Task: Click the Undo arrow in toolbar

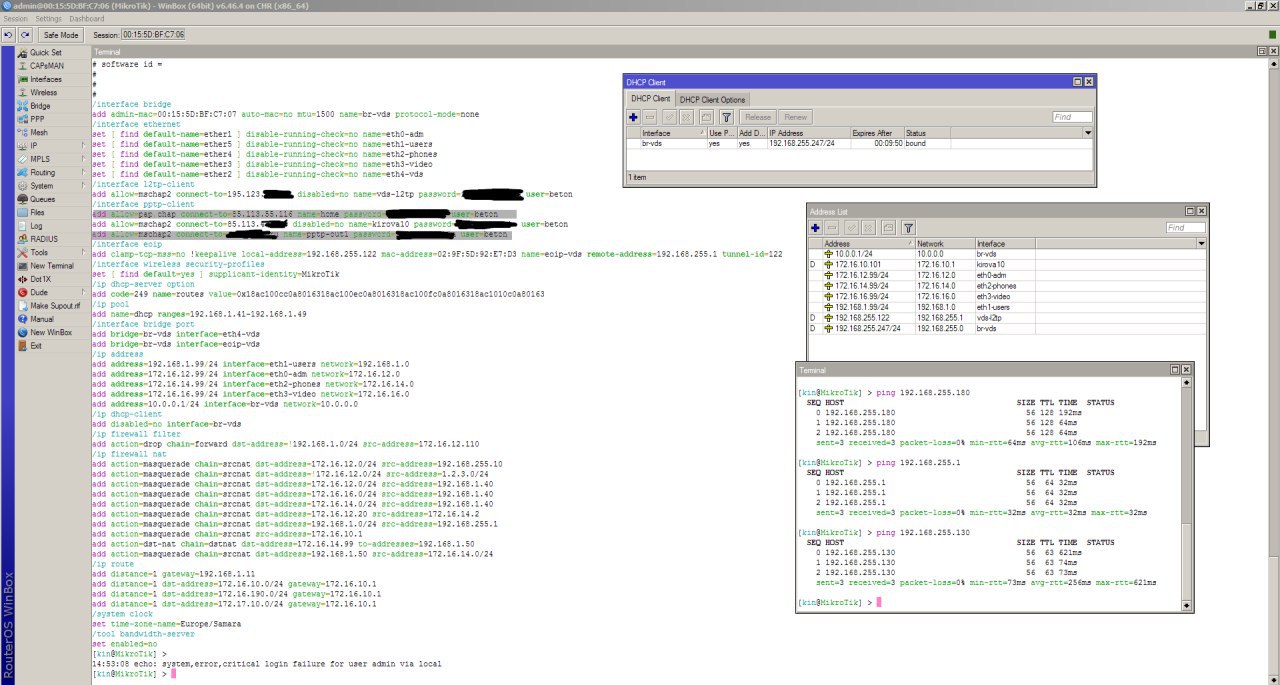Action: click(9, 34)
